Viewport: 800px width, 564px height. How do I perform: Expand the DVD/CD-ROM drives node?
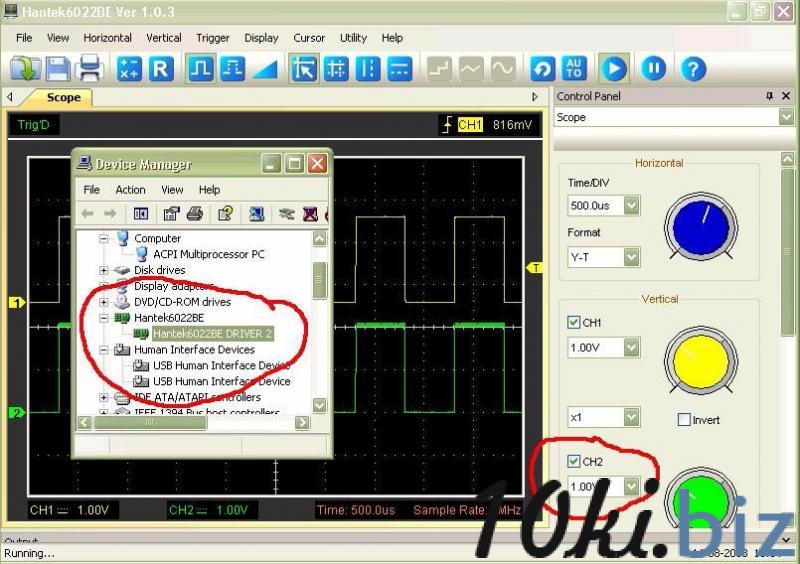tap(104, 302)
